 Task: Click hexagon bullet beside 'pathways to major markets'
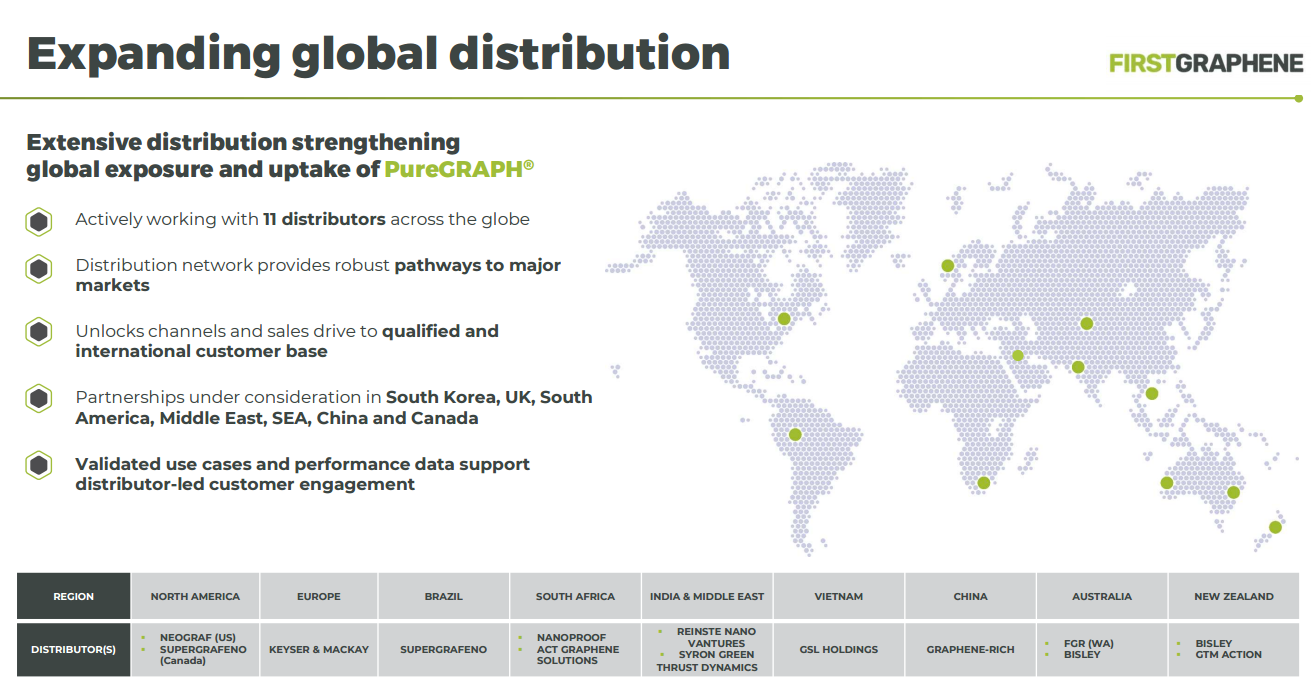pos(39,268)
